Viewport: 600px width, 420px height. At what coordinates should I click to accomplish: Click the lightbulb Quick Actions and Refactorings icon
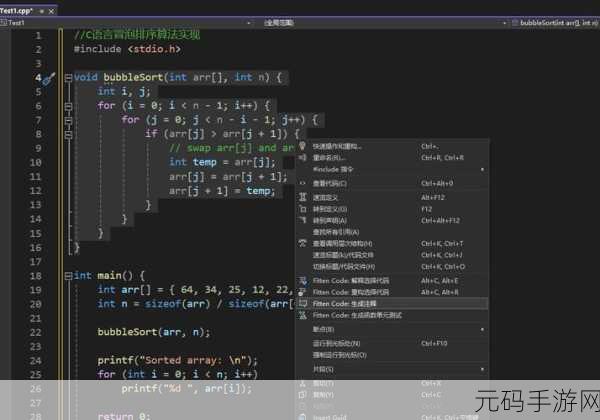pyautogui.click(x=302, y=146)
